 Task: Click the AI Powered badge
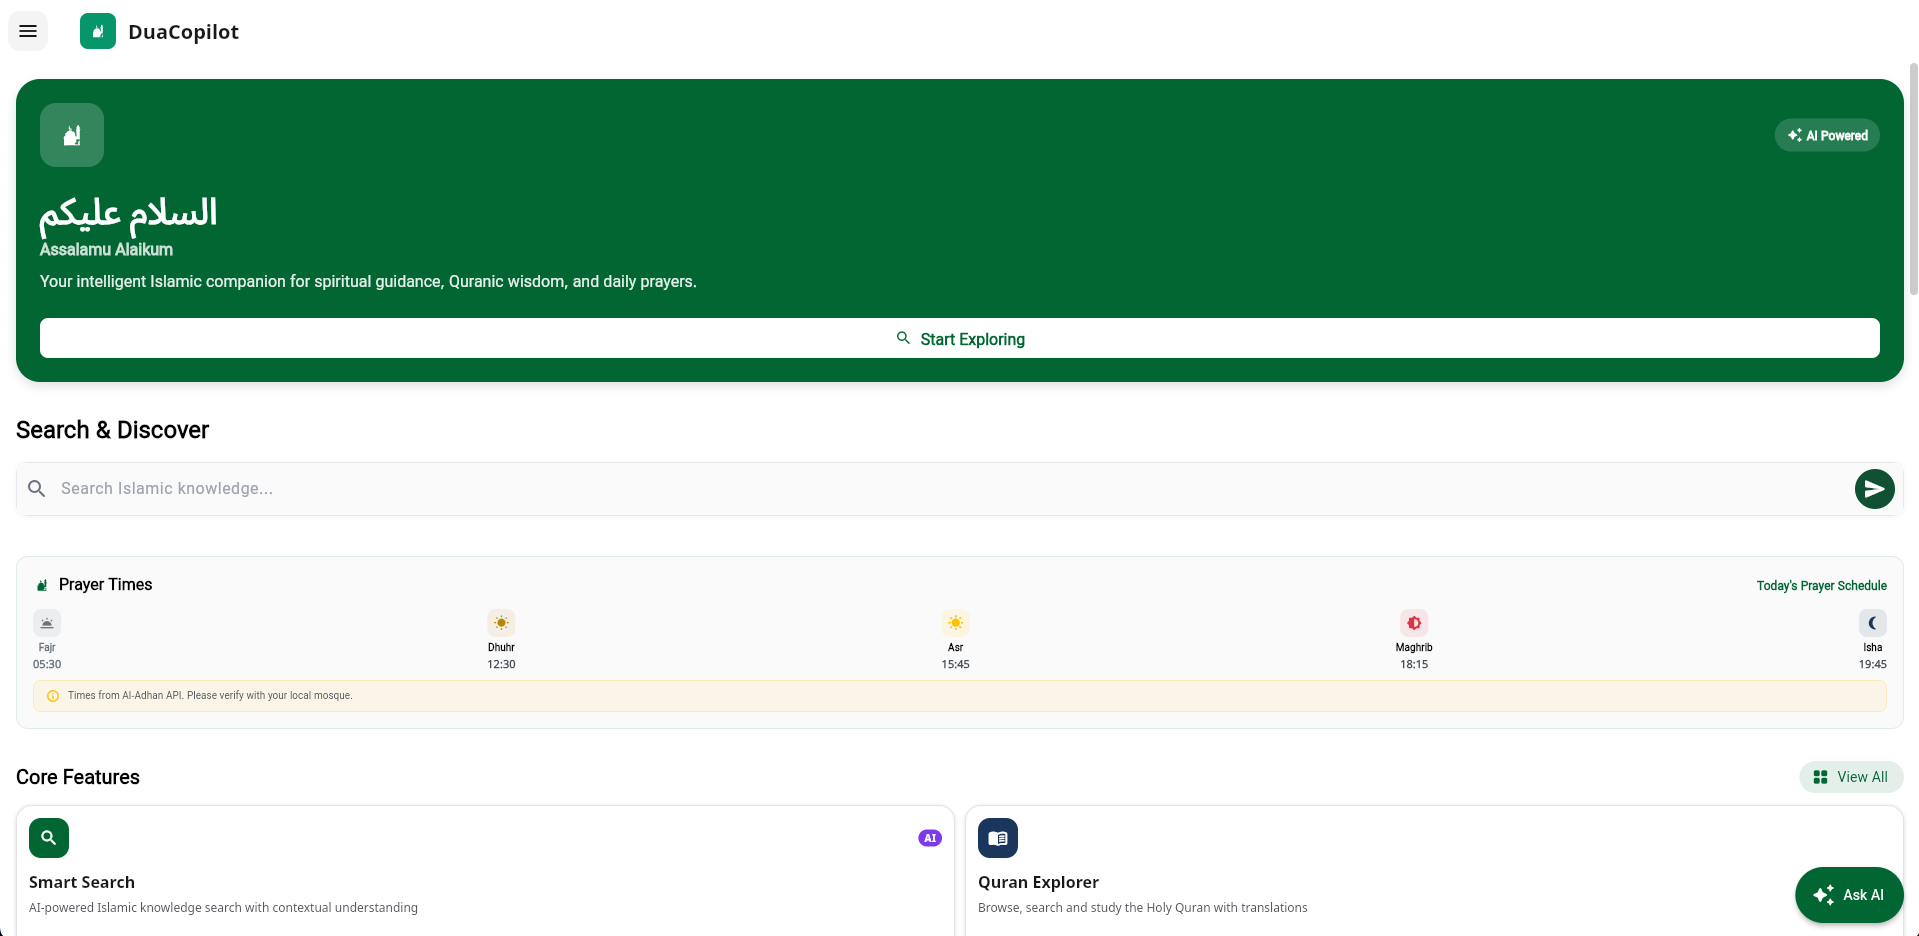coord(1827,135)
